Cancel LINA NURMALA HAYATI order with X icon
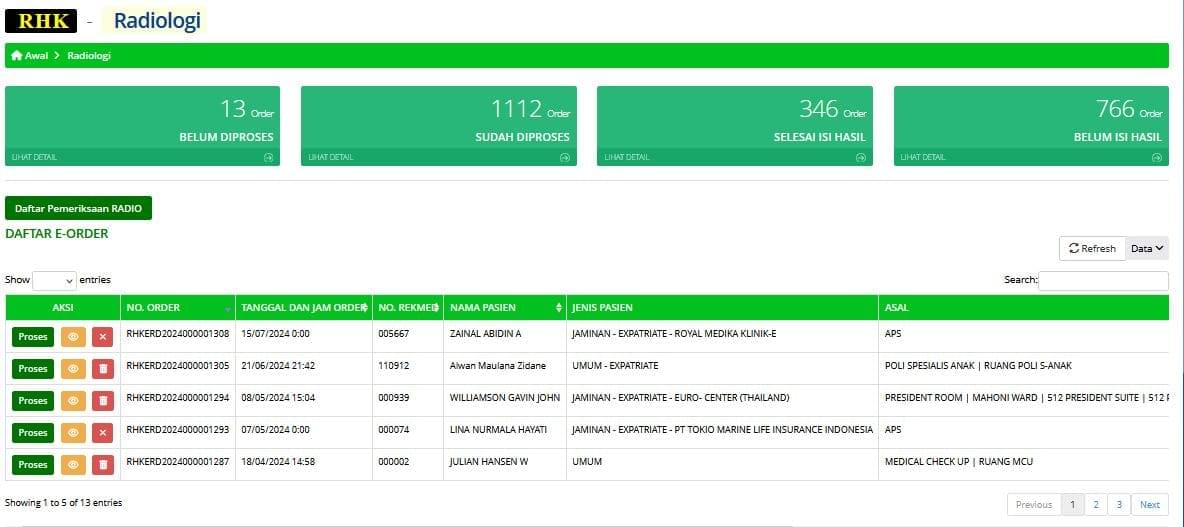Screen dimensions: 1184x527 (102, 433)
